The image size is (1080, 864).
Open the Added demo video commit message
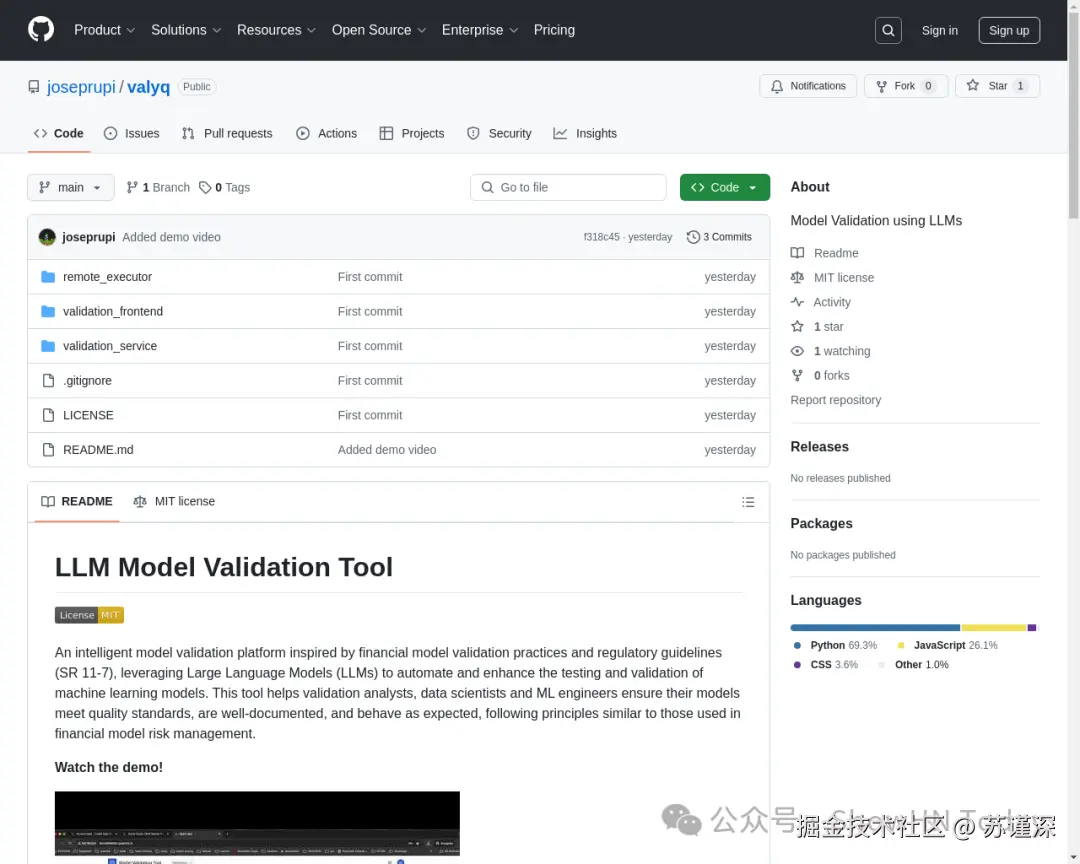[x=172, y=237]
